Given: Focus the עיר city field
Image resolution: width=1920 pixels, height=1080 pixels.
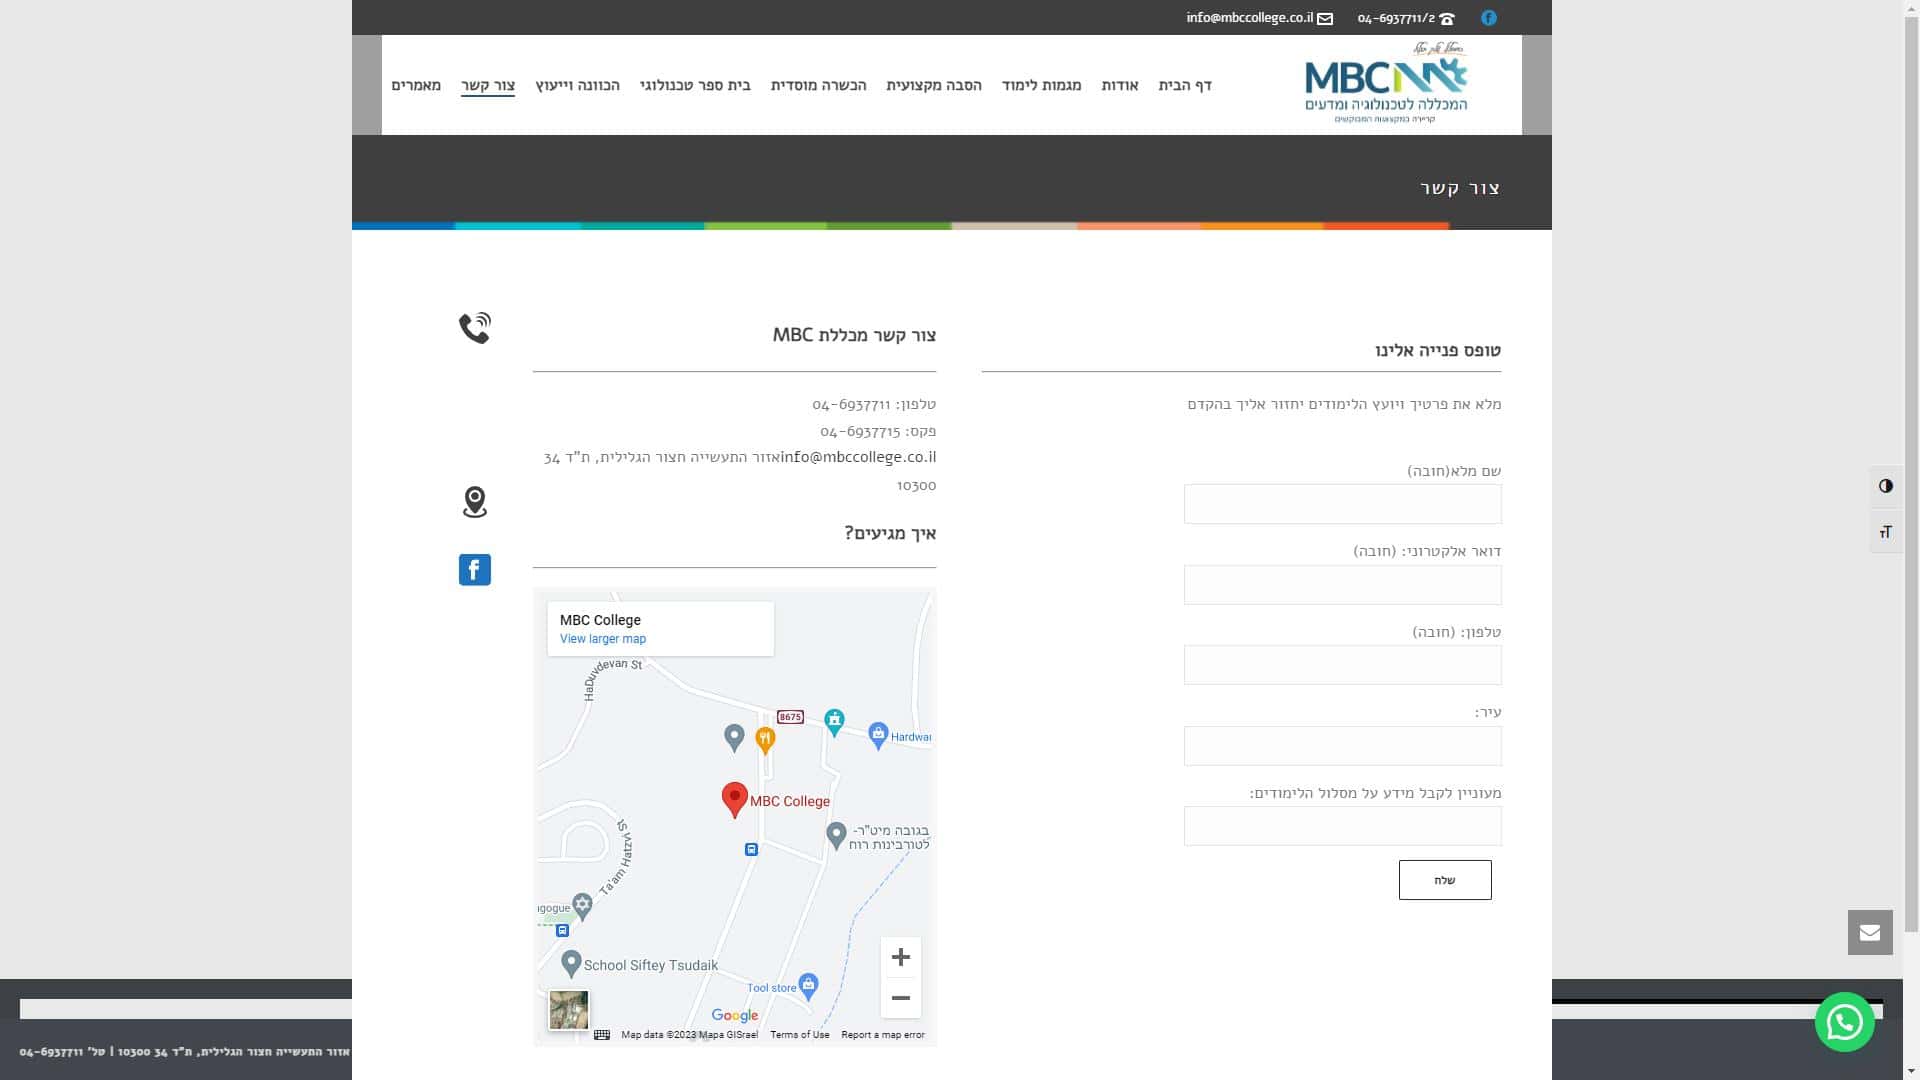Looking at the screenshot, I should pyautogui.click(x=1343, y=746).
